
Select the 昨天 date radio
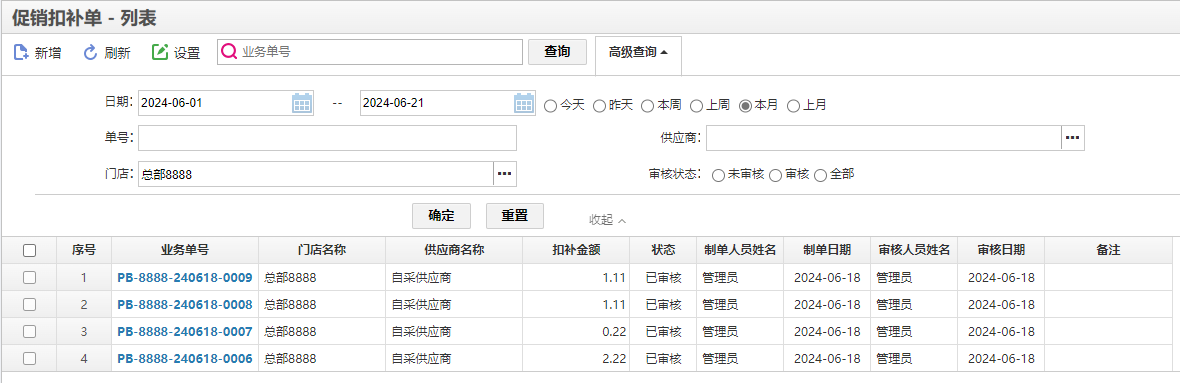(599, 105)
